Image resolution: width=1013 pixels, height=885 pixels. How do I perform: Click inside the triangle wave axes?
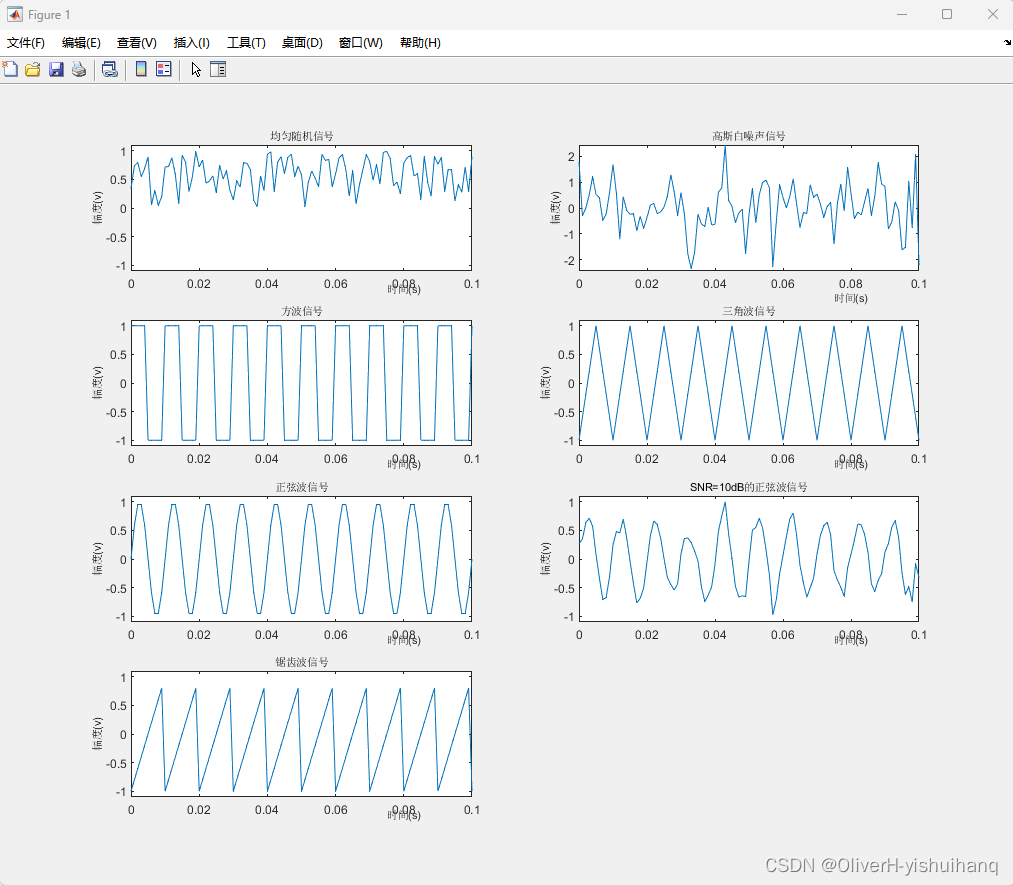tap(749, 383)
